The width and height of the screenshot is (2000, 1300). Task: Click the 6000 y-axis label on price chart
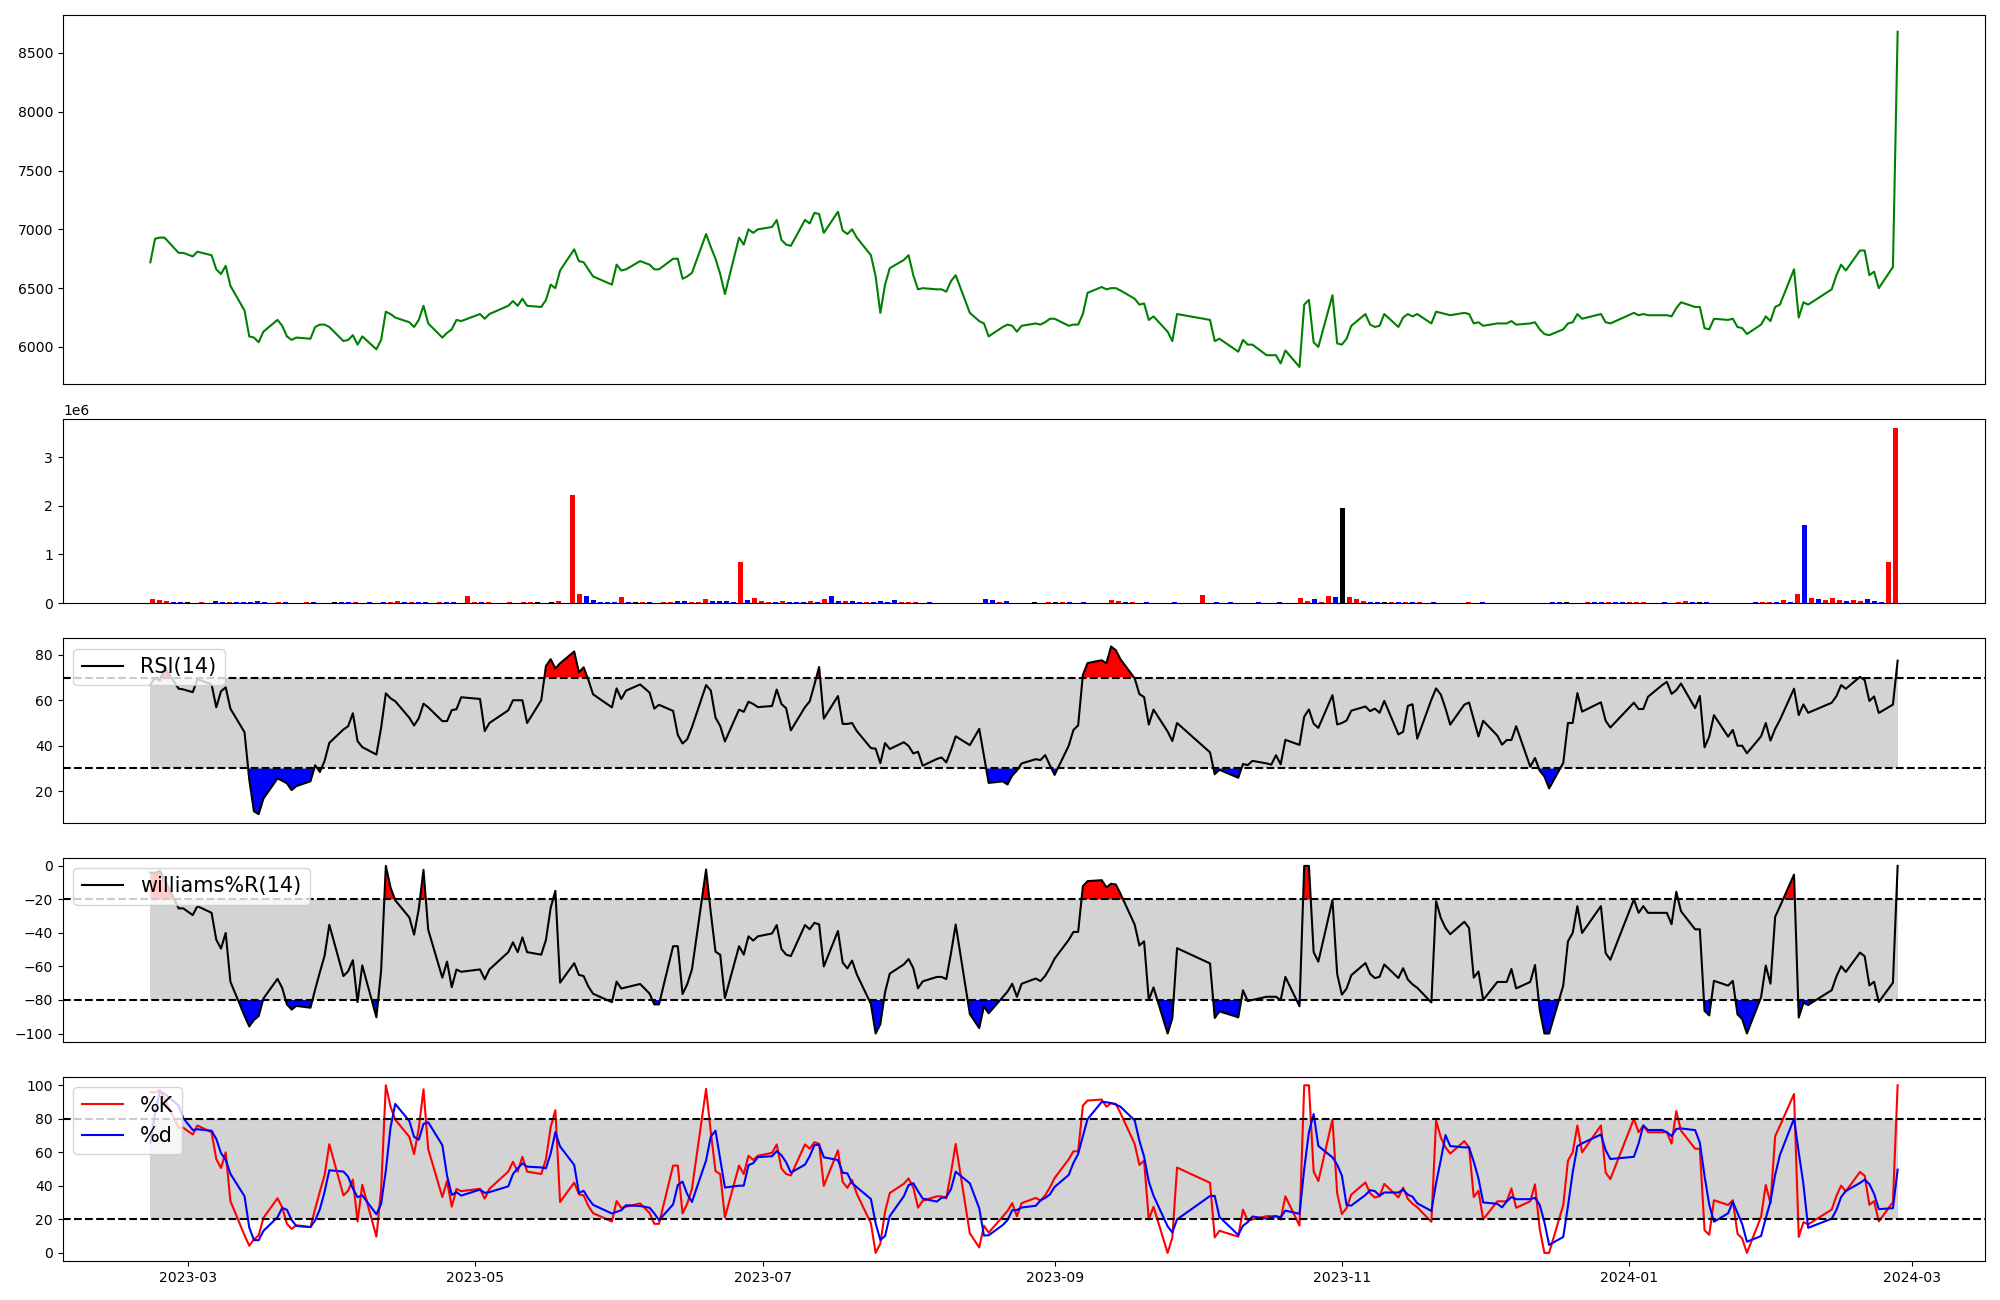36,348
